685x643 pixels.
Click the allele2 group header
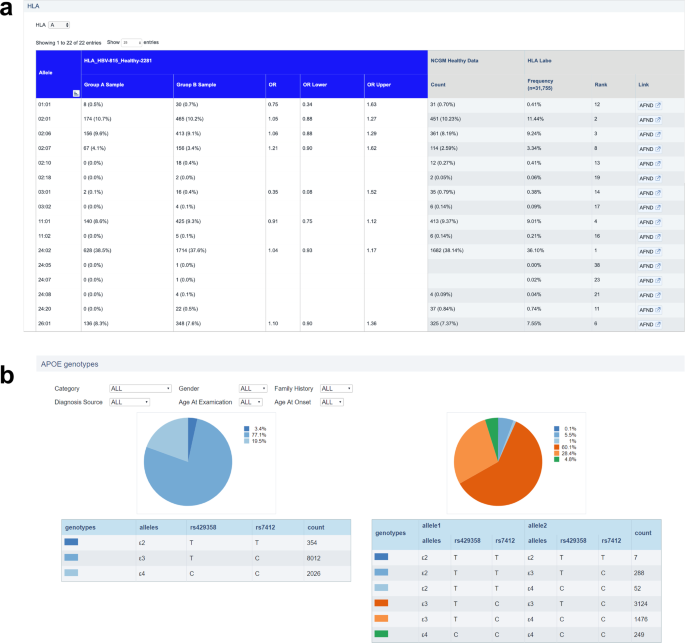click(537, 525)
